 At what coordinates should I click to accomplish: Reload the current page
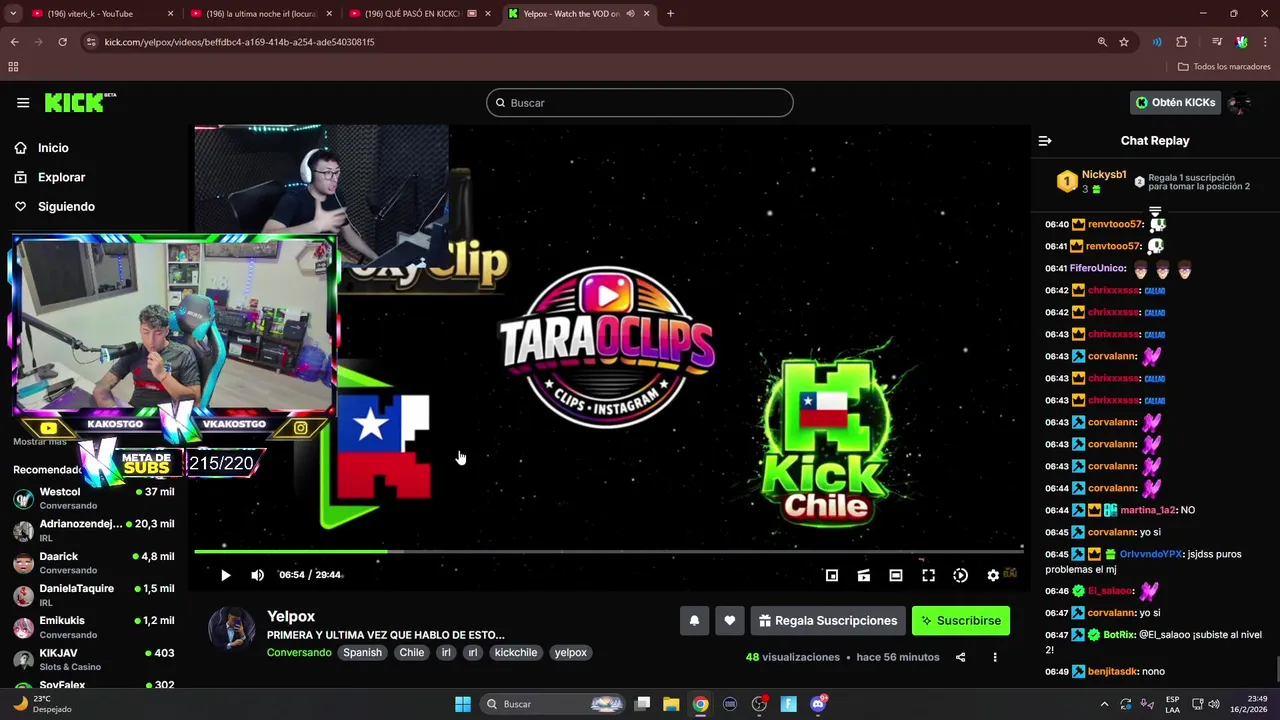pos(62,42)
